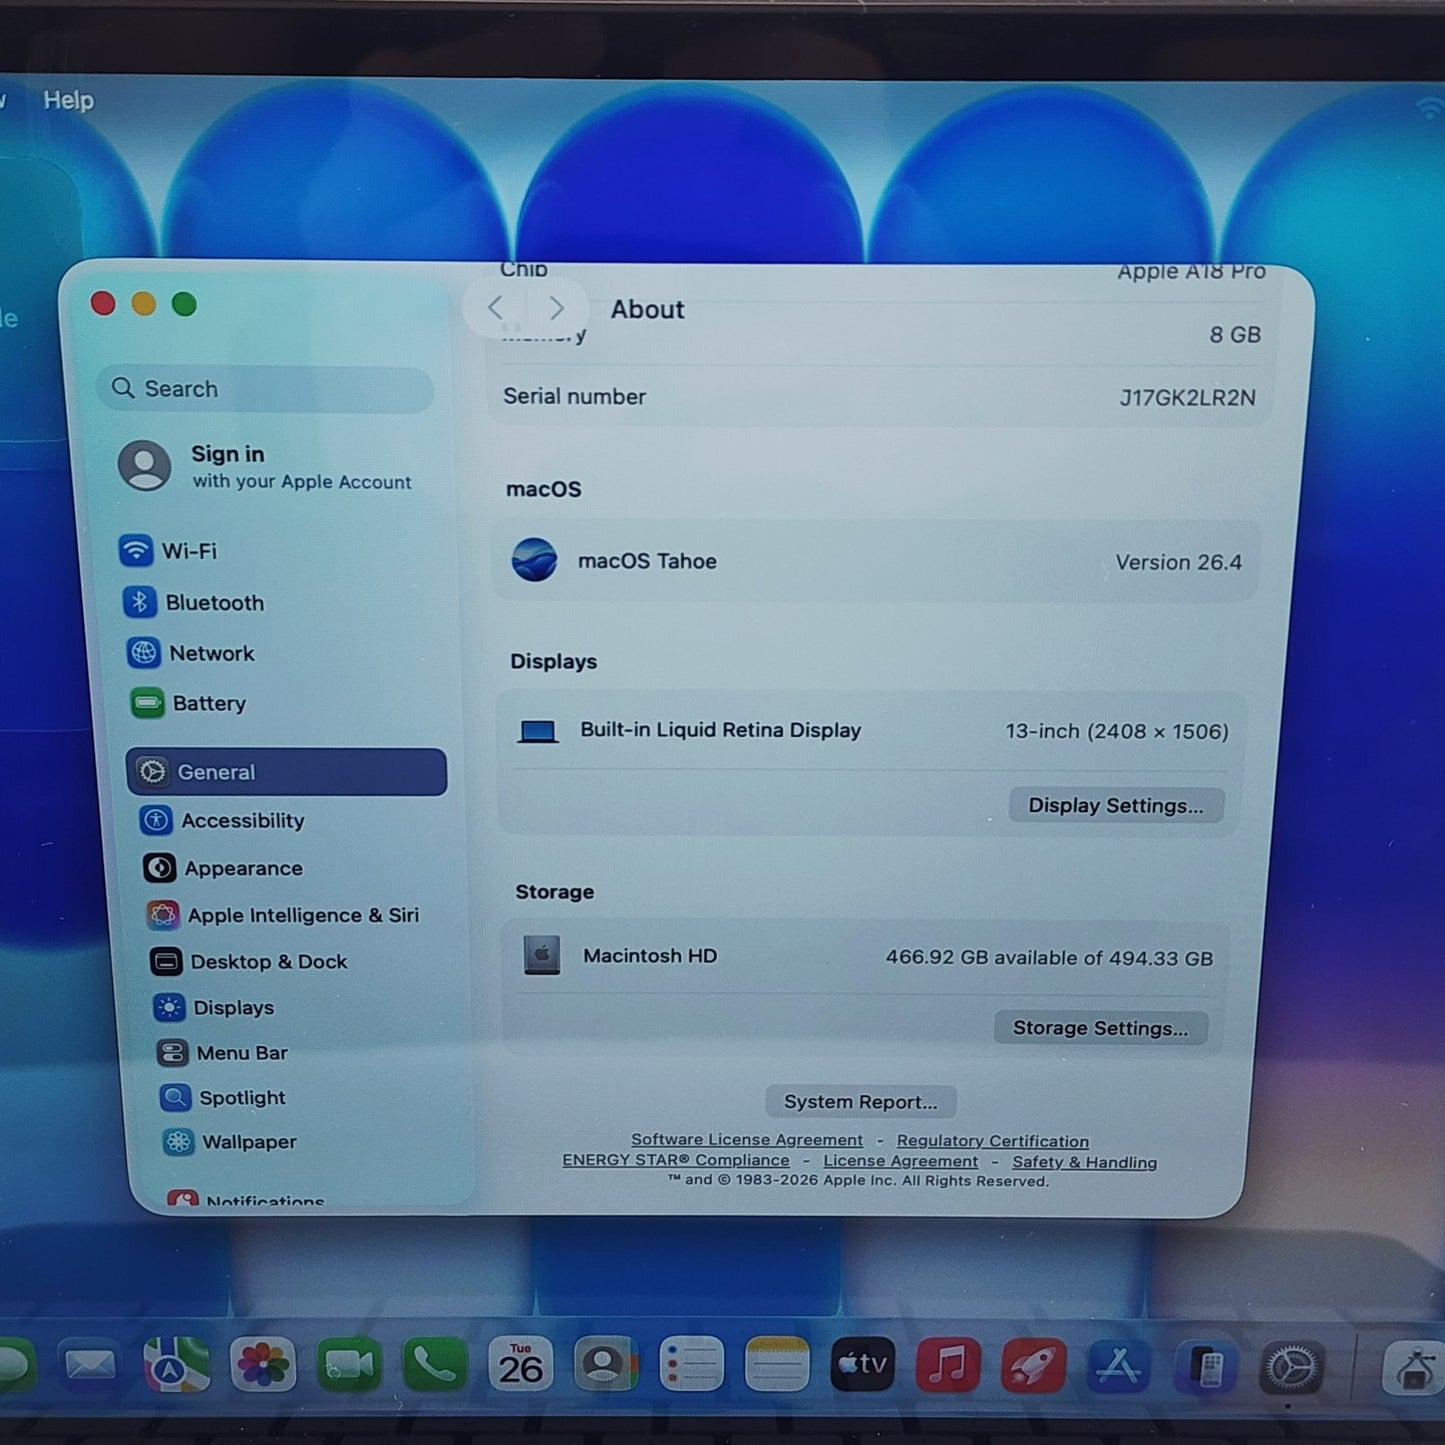Click the 466.92 GB available of 494.33 GB text
This screenshot has height=1445, width=1445.
[1049, 958]
